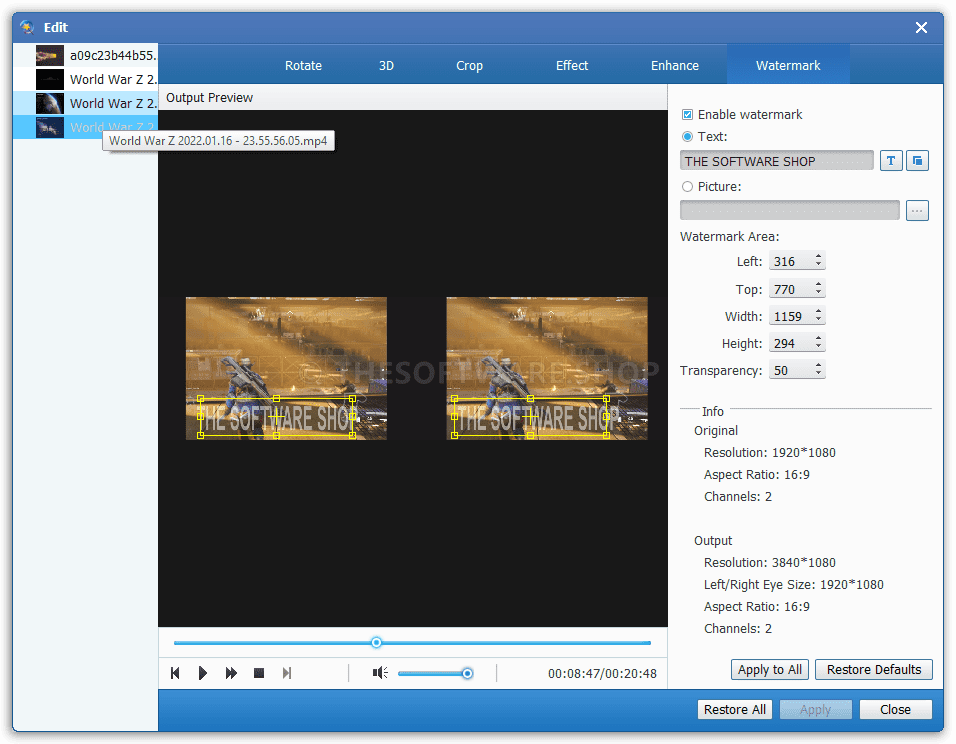This screenshot has width=956, height=744.
Task: Decrease the Left value with down arrow
Action: click(818, 265)
